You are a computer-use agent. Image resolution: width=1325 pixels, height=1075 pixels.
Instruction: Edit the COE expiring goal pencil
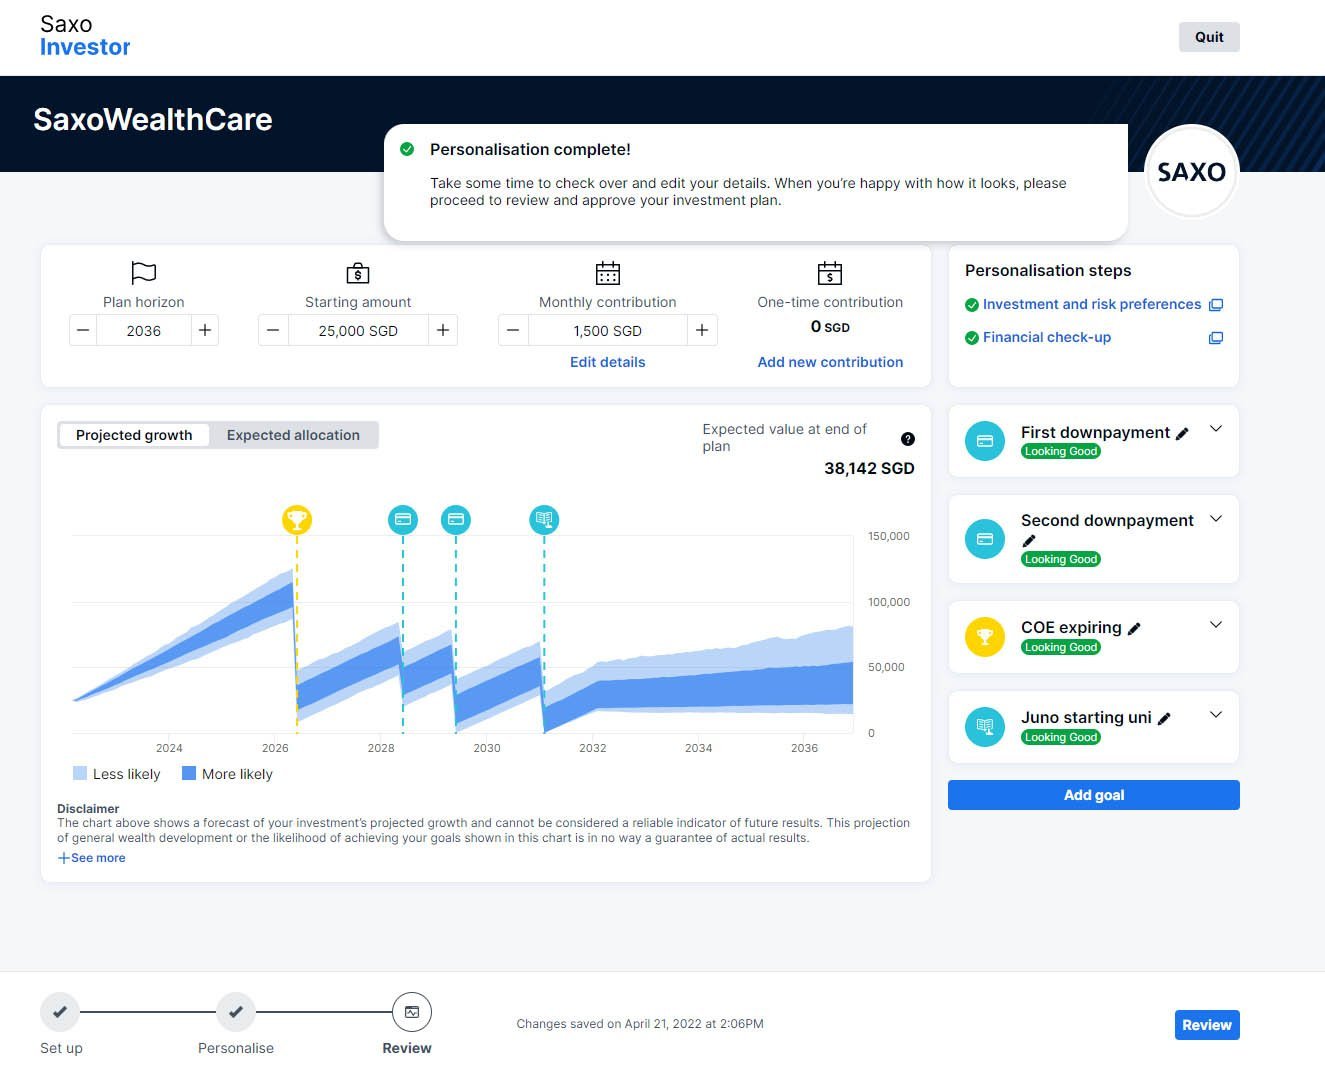(1134, 629)
